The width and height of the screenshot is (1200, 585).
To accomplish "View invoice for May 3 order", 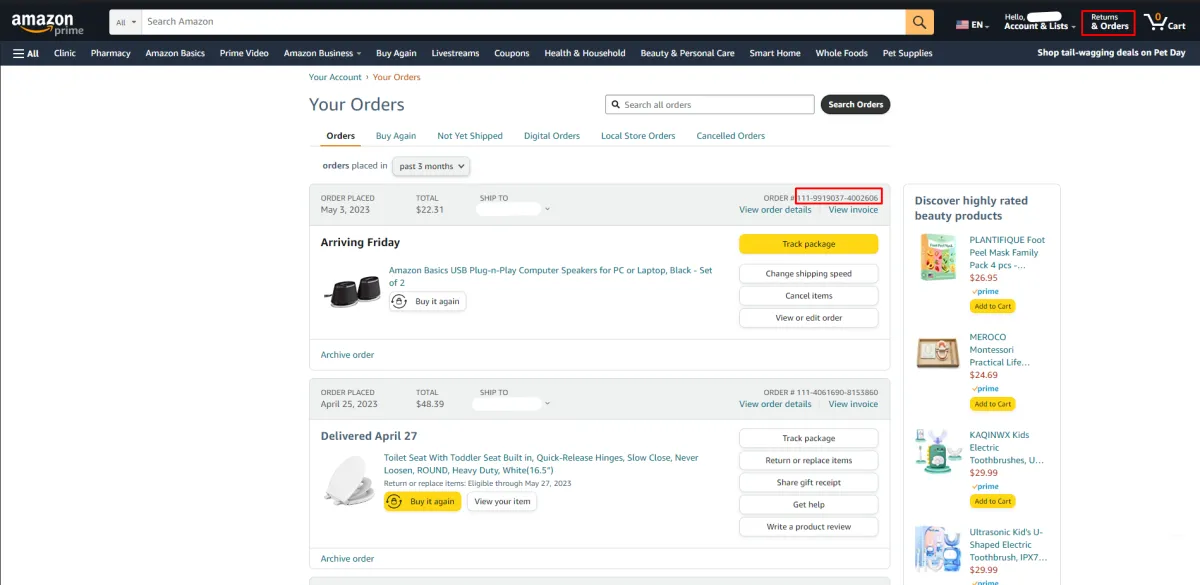I will 853,210.
